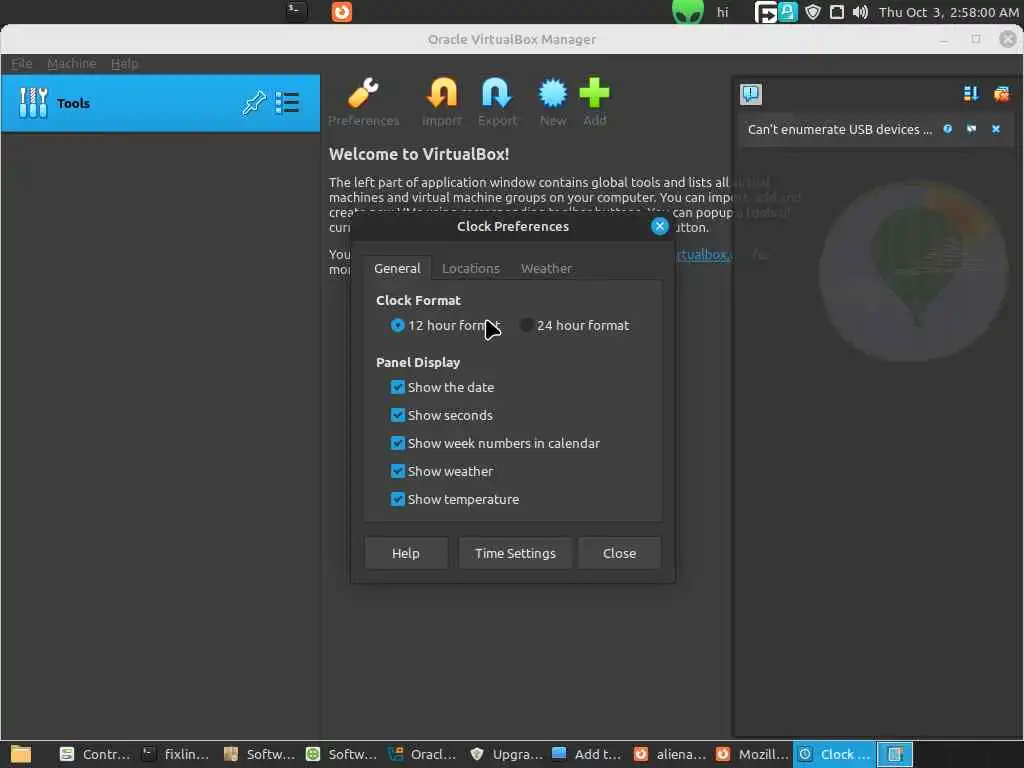Click the panel clock date and time
The image size is (1024, 768).
[x=948, y=12]
